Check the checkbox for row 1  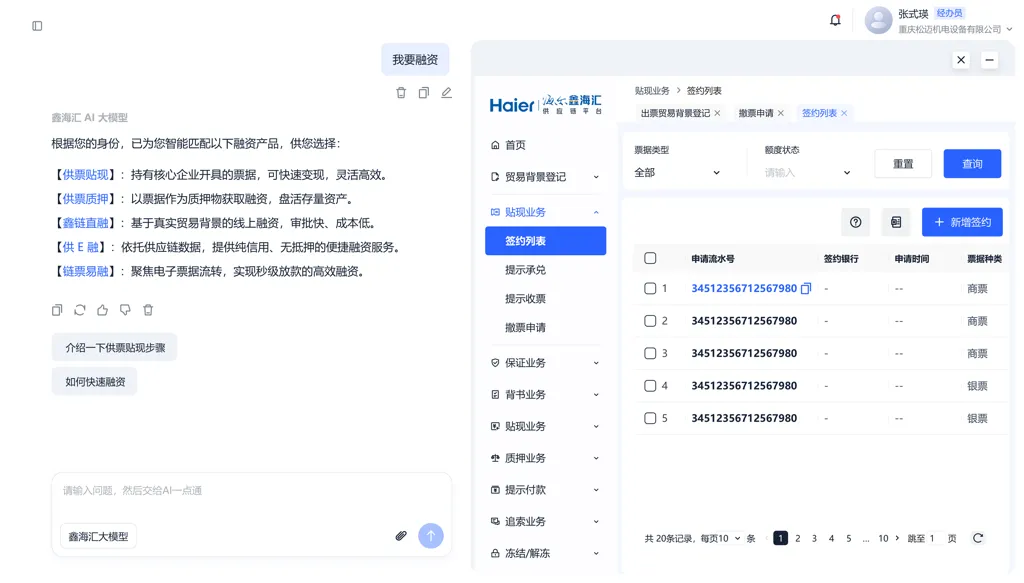pyautogui.click(x=650, y=289)
